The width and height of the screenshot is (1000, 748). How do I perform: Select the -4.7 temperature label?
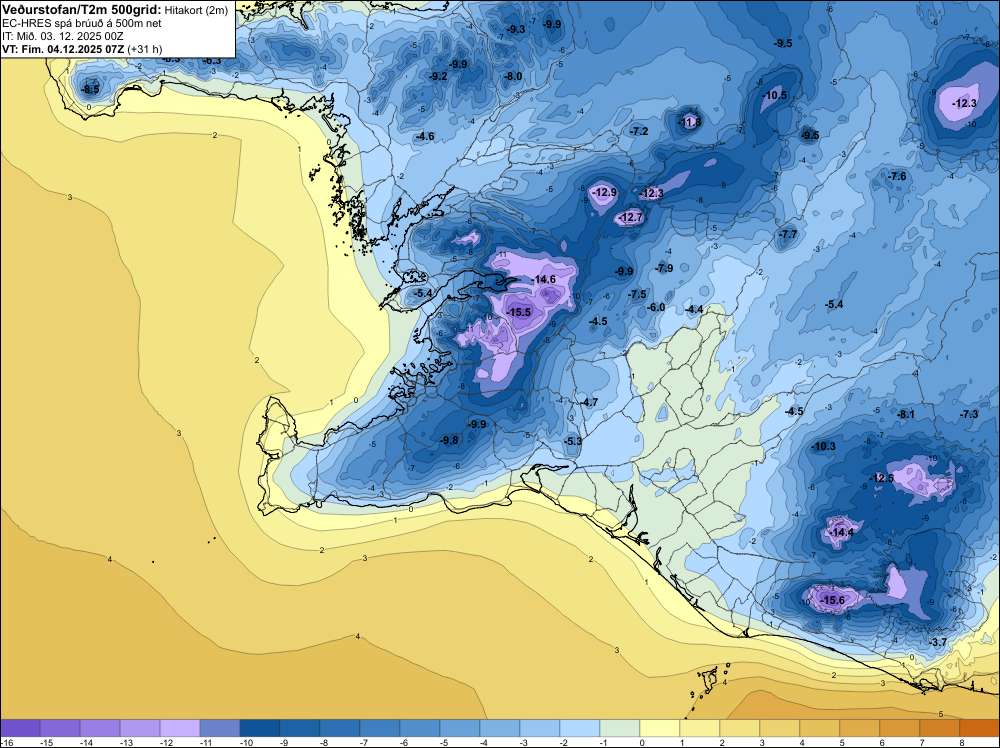pyautogui.click(x=589, y=402)
